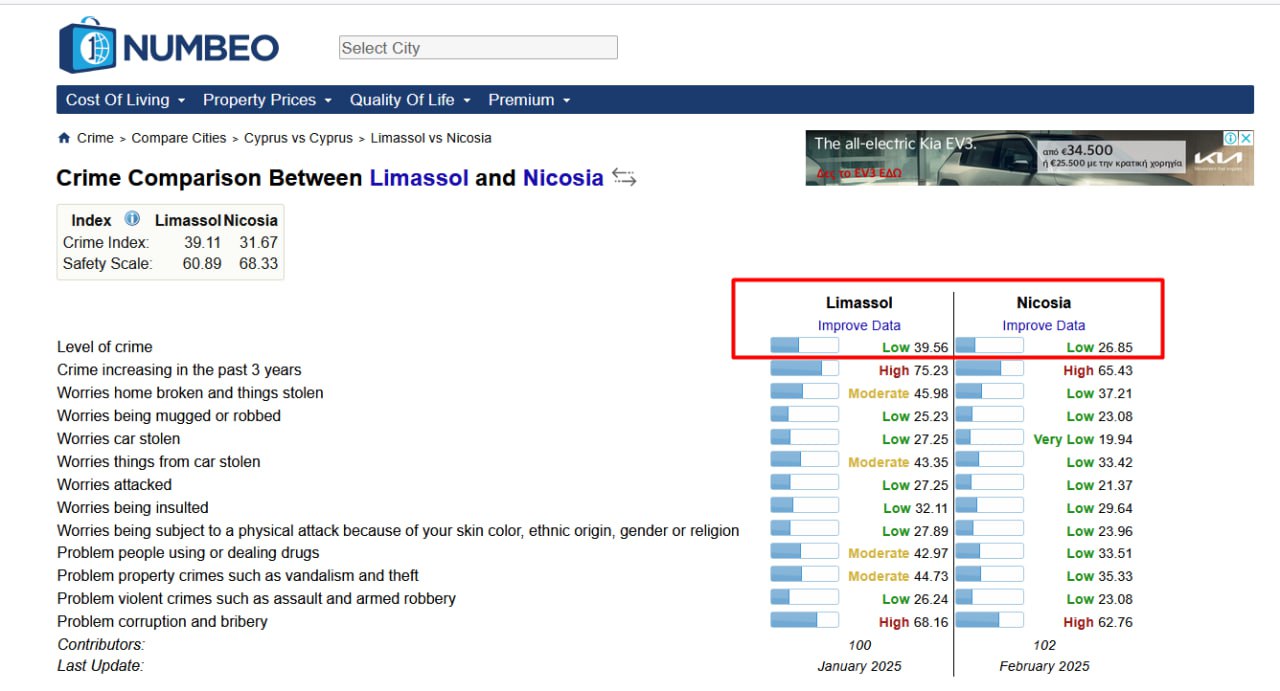Click Improve Data under Nicosia

click(x=1043, y=325)
